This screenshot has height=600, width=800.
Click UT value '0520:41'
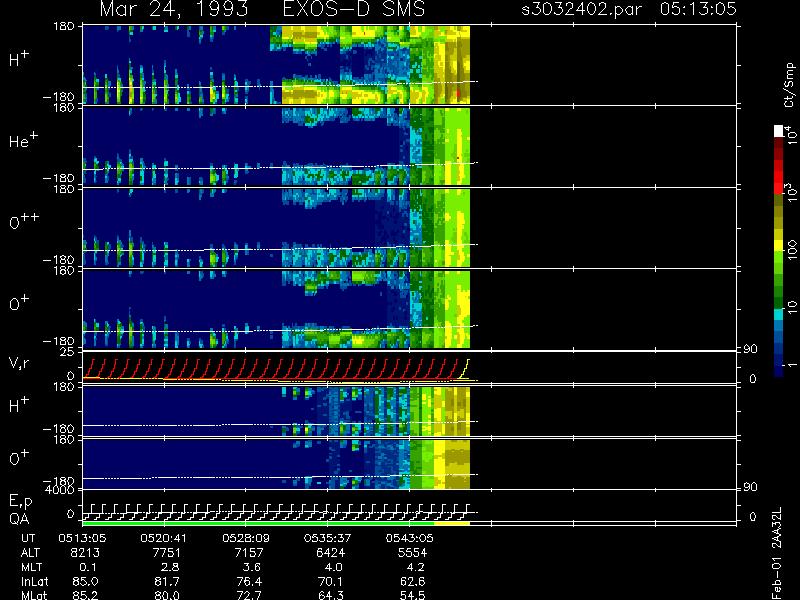point(164,538)
